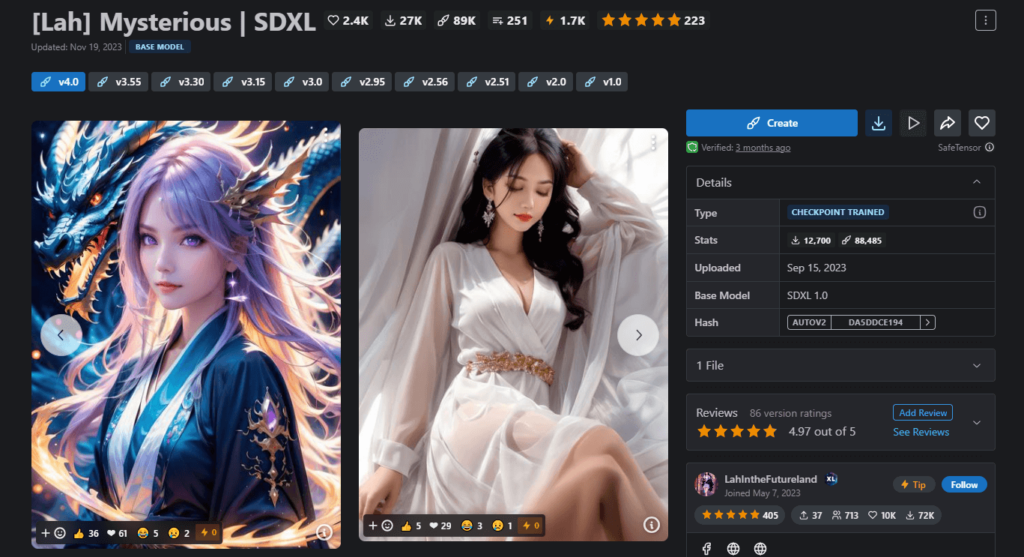Expand the 1 File section
The image size is (1024, 557).
point(976,366)
